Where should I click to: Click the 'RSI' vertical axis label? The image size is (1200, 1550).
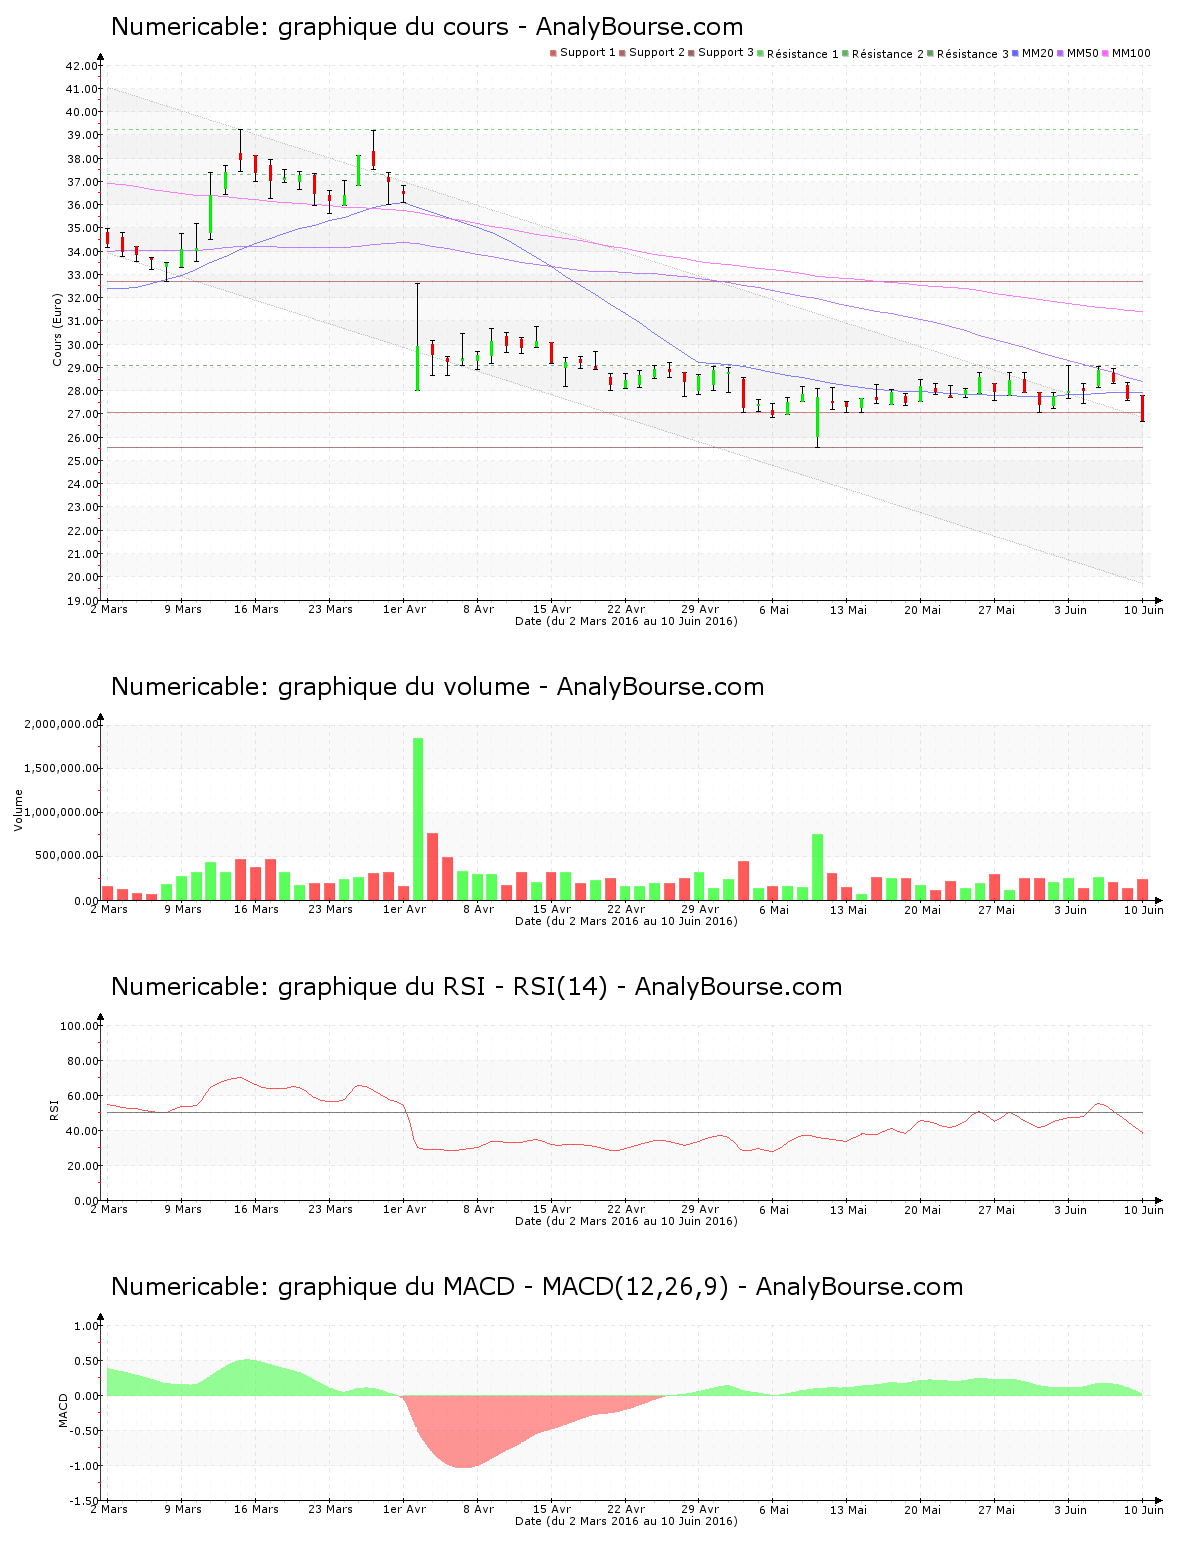pyautogui.click(x=54, y=1109)
